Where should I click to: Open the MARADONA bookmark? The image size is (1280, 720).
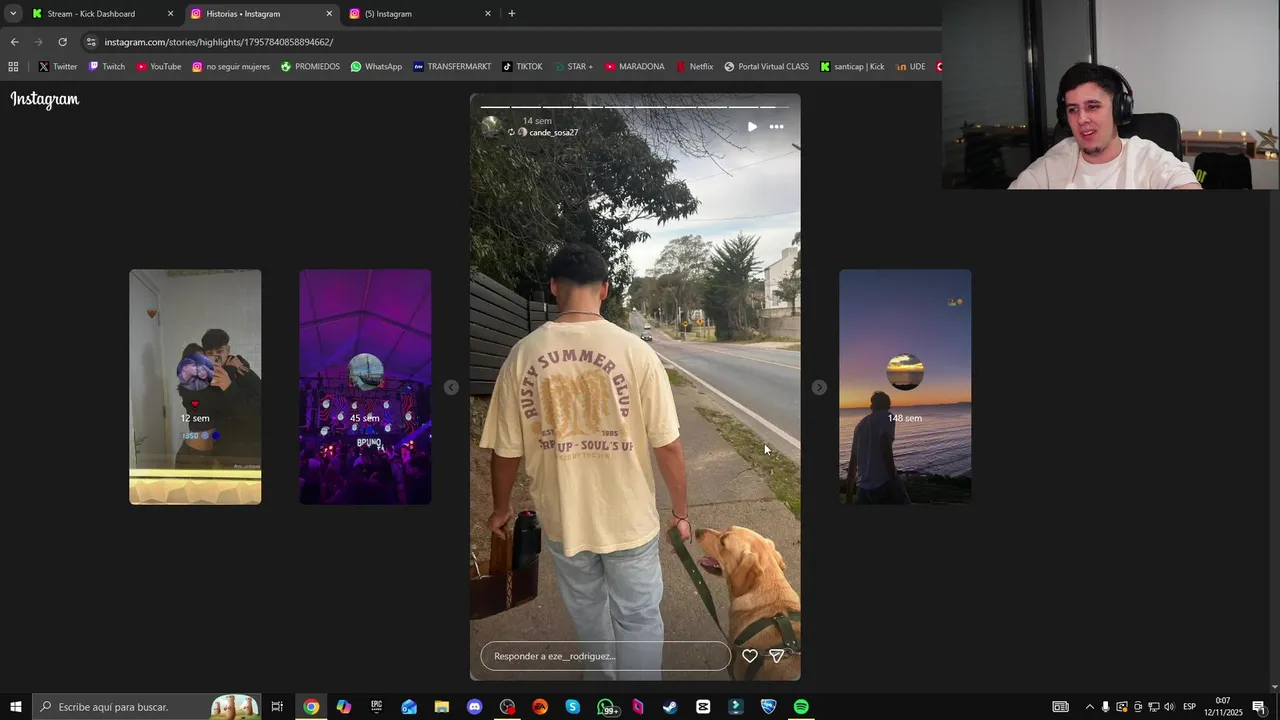634,67
